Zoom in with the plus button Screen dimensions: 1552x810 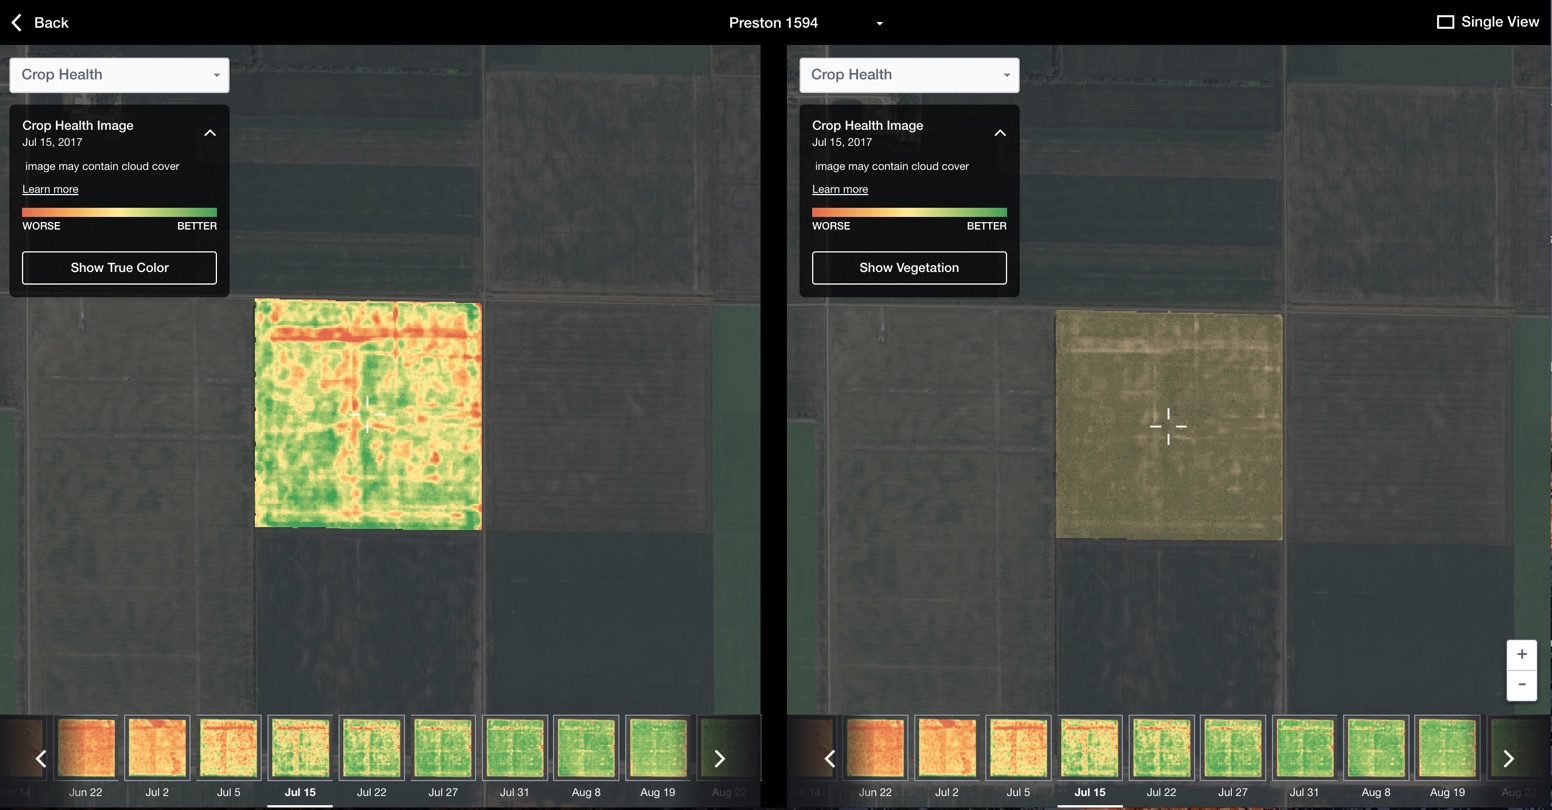1521,655
